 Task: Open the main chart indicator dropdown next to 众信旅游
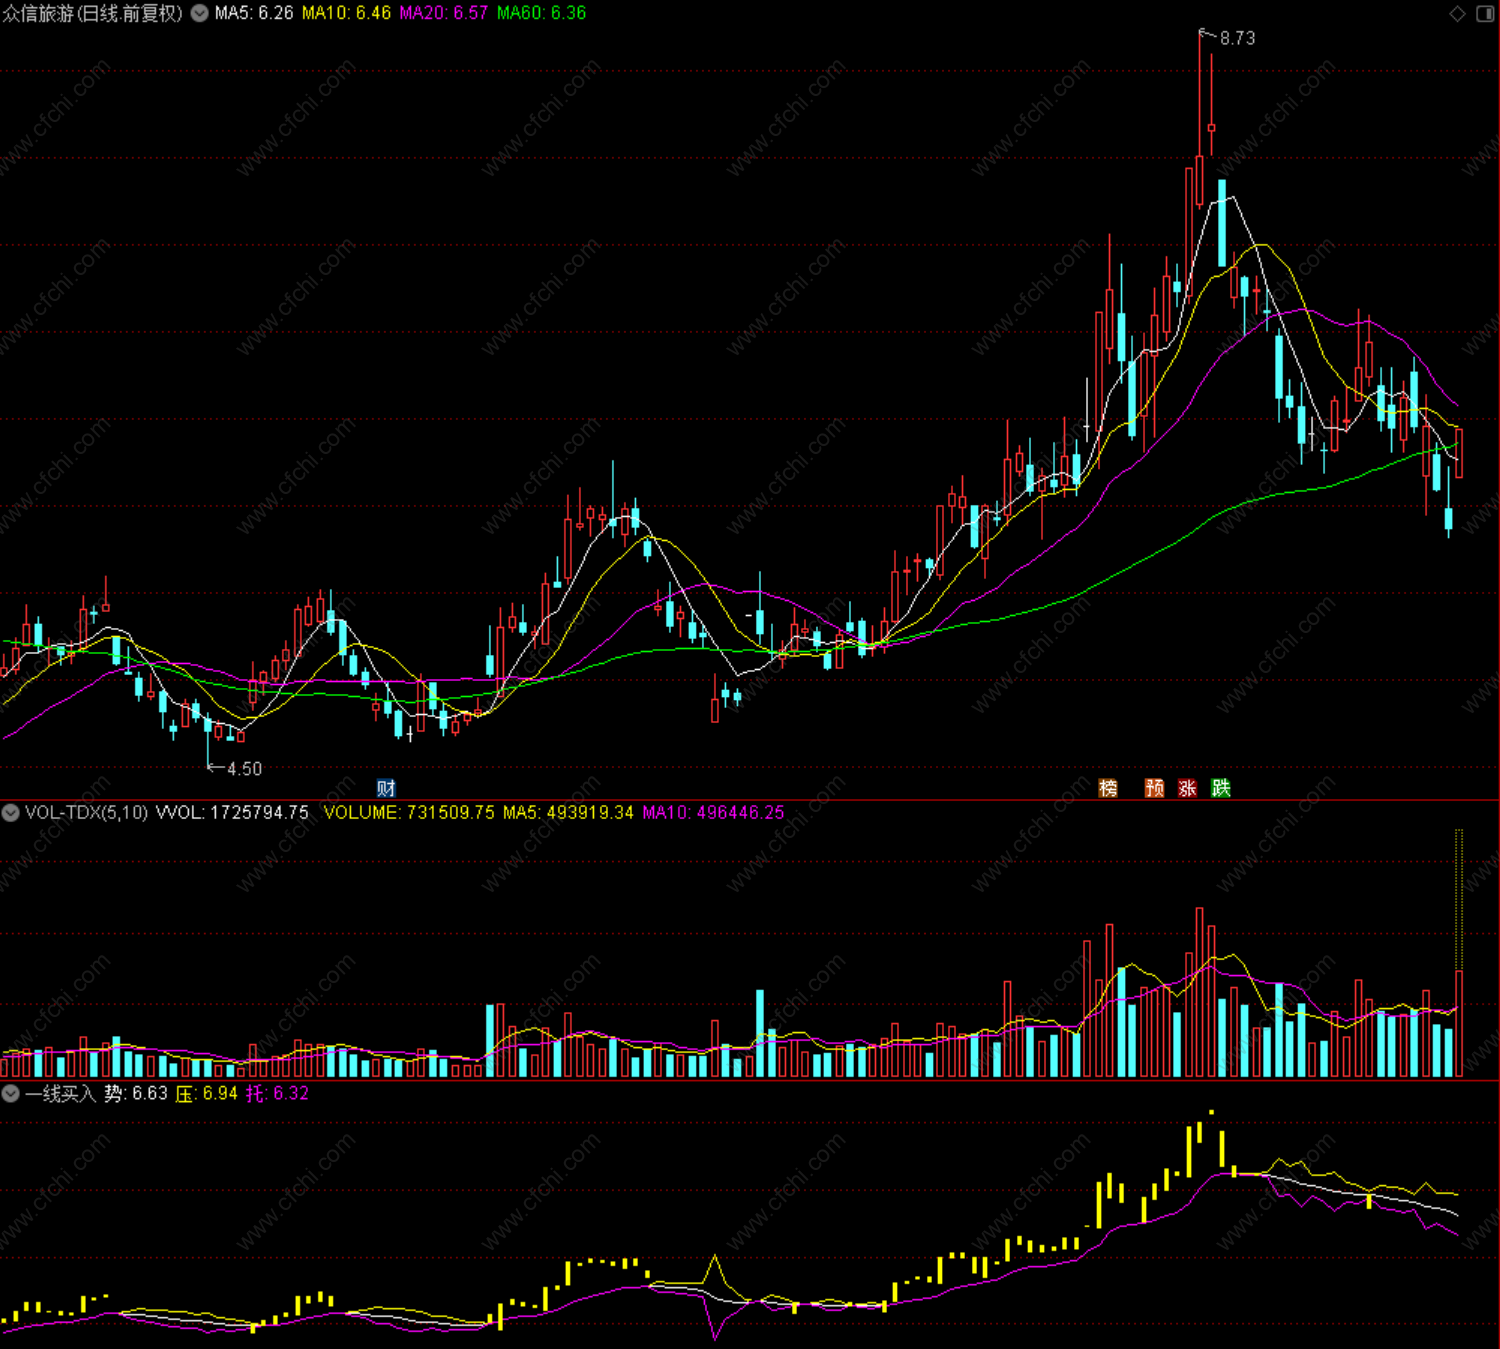point(200,13)
